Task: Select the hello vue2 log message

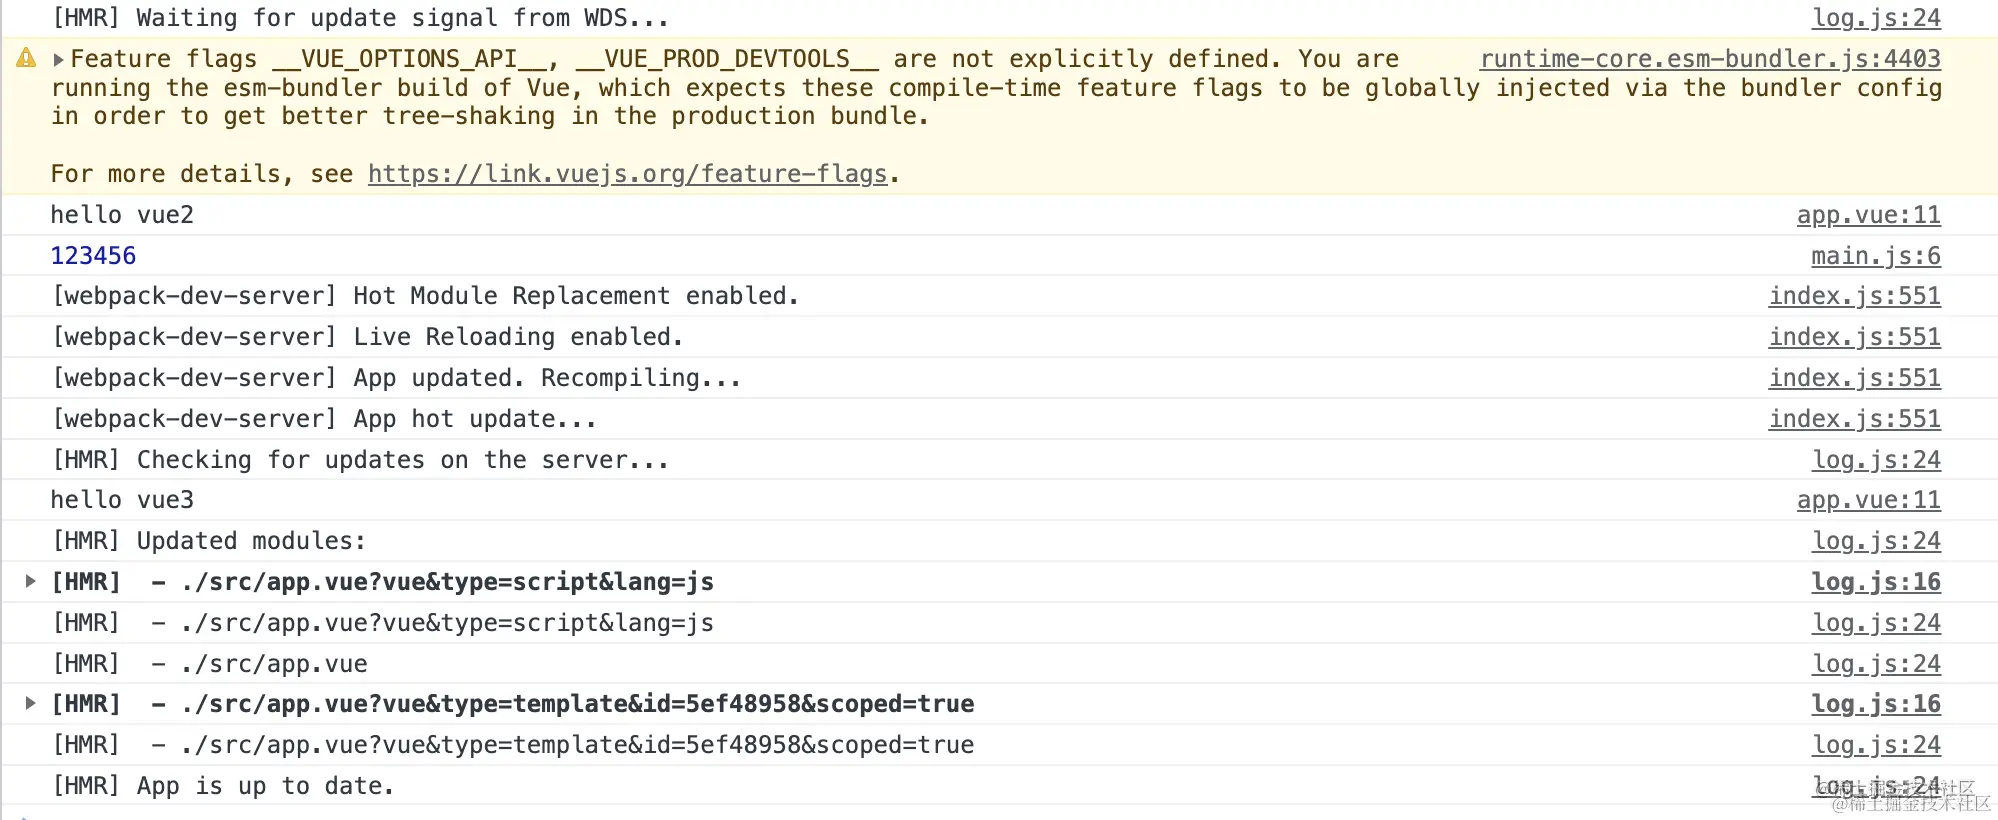Action: (122, 215)
